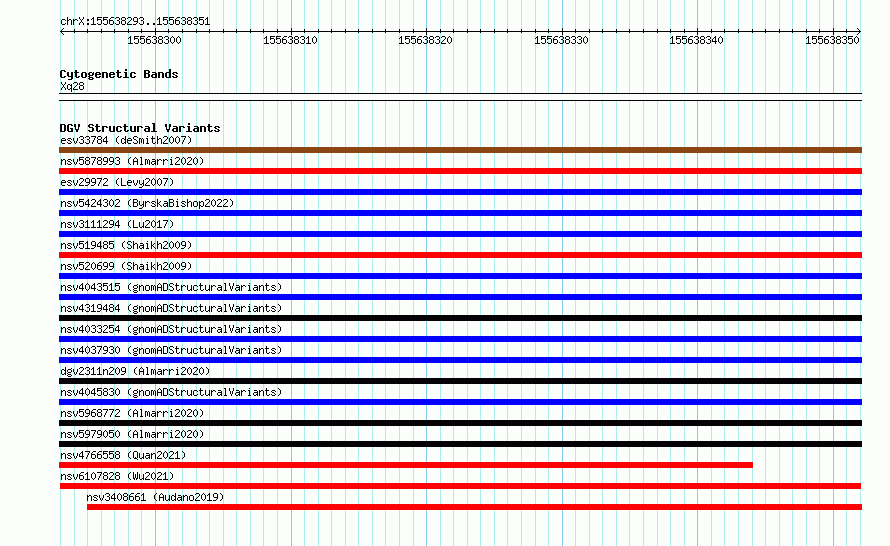This screenshot has height=546, width=890.
Task: Click the blue nsv4037930 variant bar
Action: coord(460,360)
